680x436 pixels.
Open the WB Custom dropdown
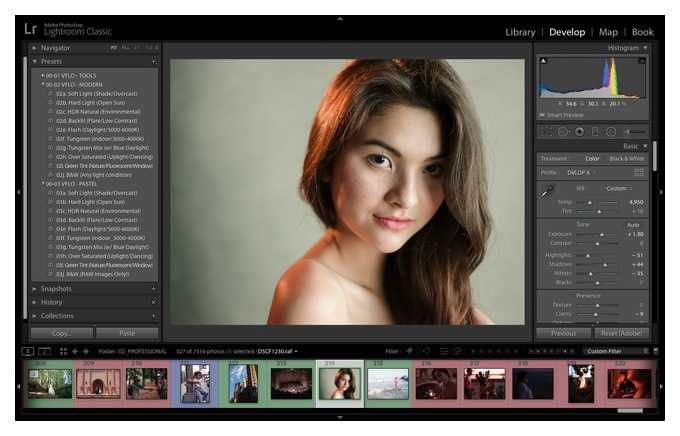[x=619, y=188]
